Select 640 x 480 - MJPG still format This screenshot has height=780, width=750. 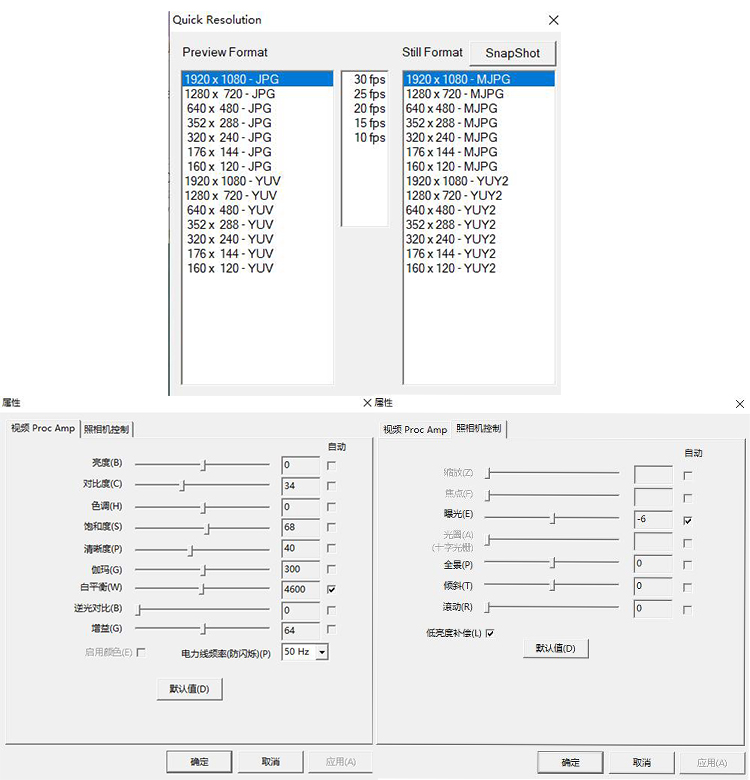[451, 108]
